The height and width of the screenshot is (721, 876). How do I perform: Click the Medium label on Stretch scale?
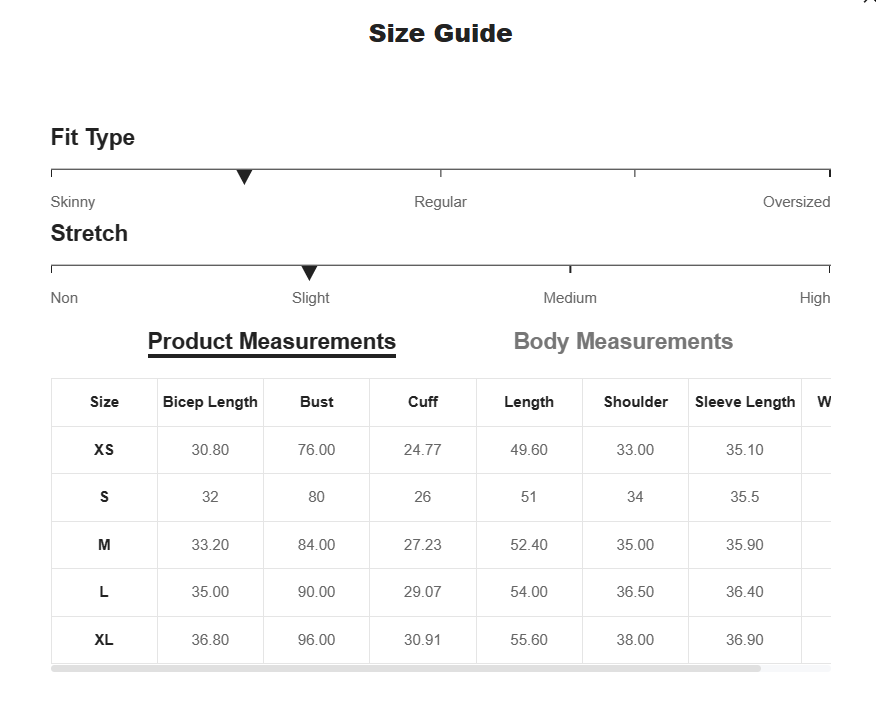[x=570, y=298]
